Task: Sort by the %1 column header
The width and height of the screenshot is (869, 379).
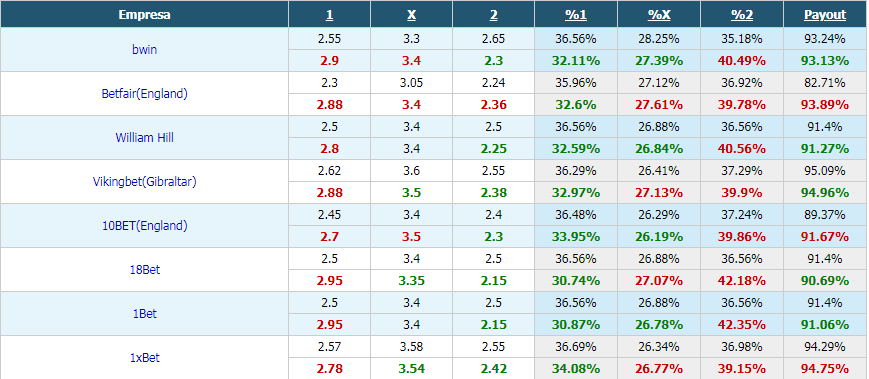Action: coord(576,15)
